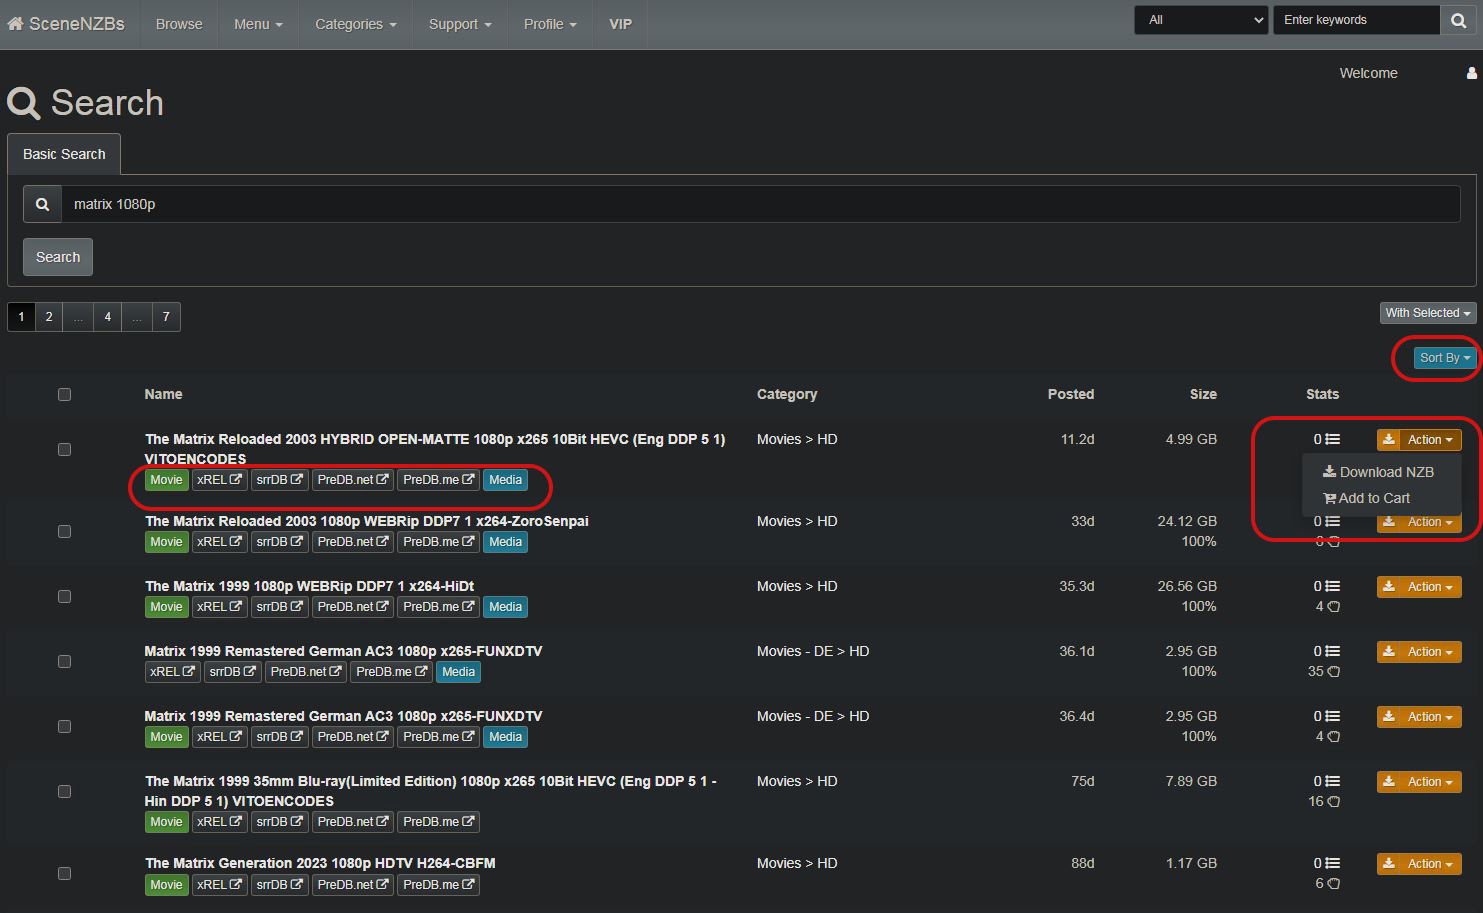Image resolution: width=1483 pixels, height=913 pixels.
Task: Go to the VIP page
Action: tap(621, 24)
